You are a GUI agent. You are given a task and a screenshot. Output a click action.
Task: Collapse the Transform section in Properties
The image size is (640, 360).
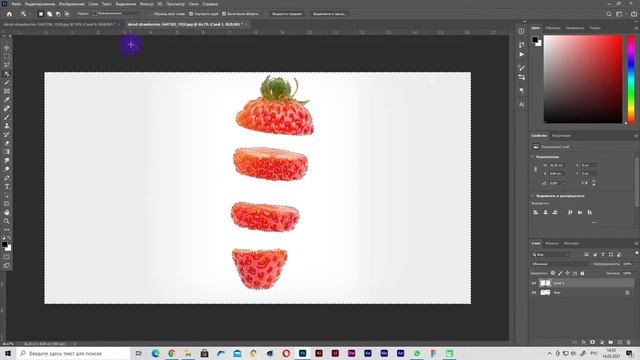pyautogui.click(x=532, y=157)
